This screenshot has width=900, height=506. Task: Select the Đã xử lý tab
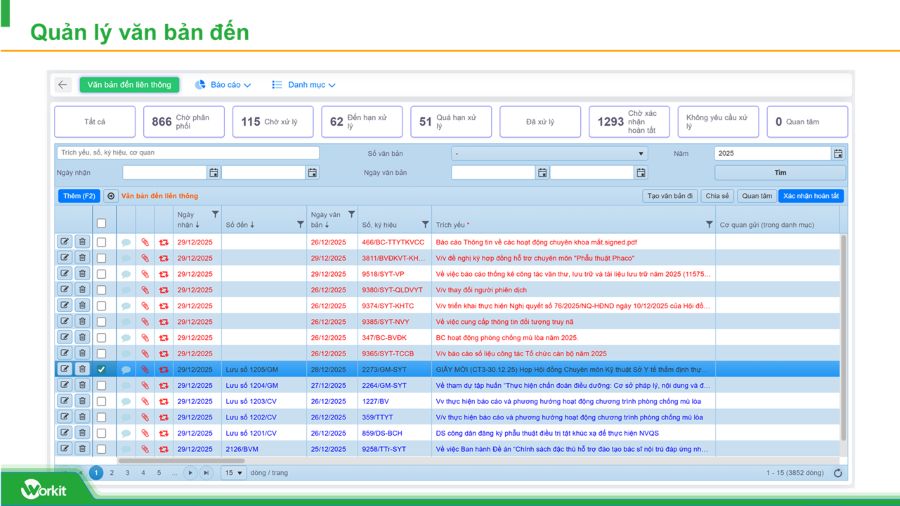[540, 122]
